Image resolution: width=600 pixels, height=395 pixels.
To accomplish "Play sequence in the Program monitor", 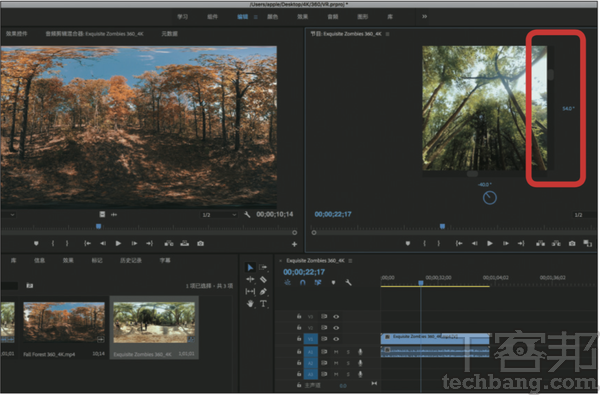I will click(490, 243).
